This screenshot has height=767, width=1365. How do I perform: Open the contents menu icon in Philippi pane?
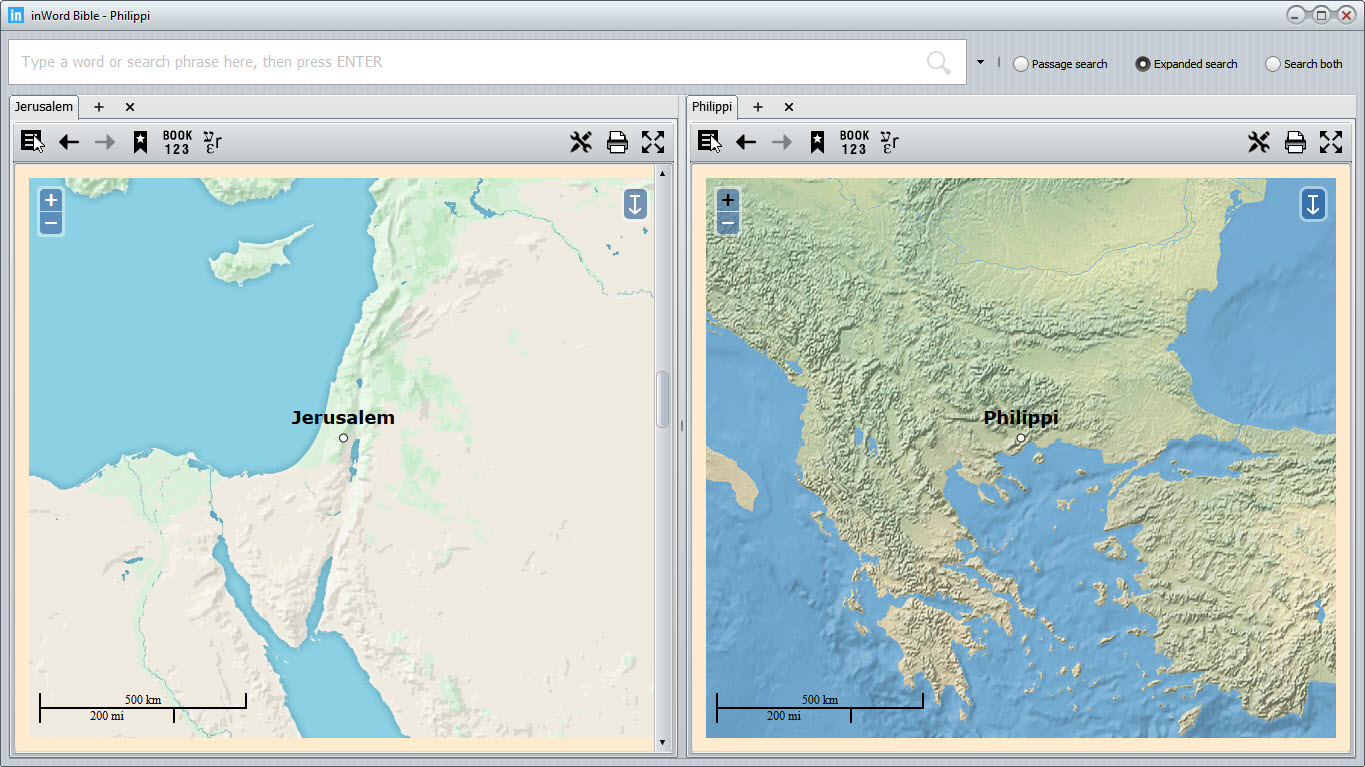[x=710, y=142]
